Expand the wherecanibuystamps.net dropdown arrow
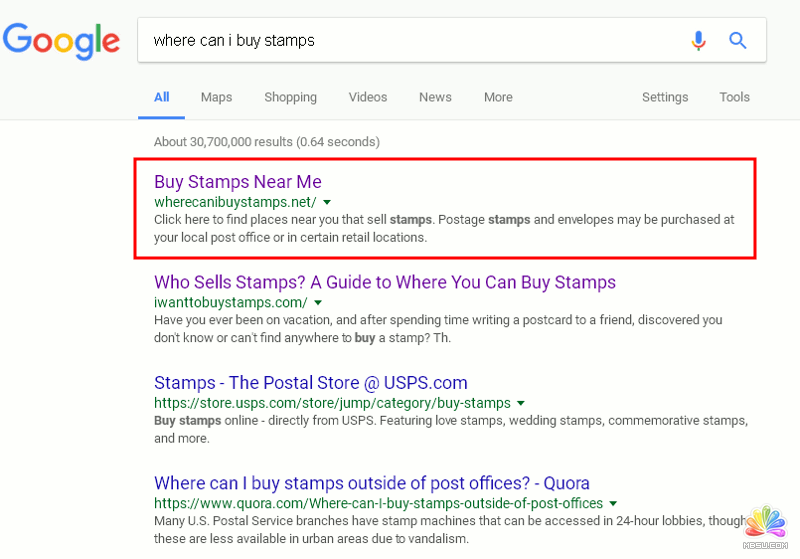Image resolution: width=800 pixels, height=559 pixels. (x=327, y=202)
